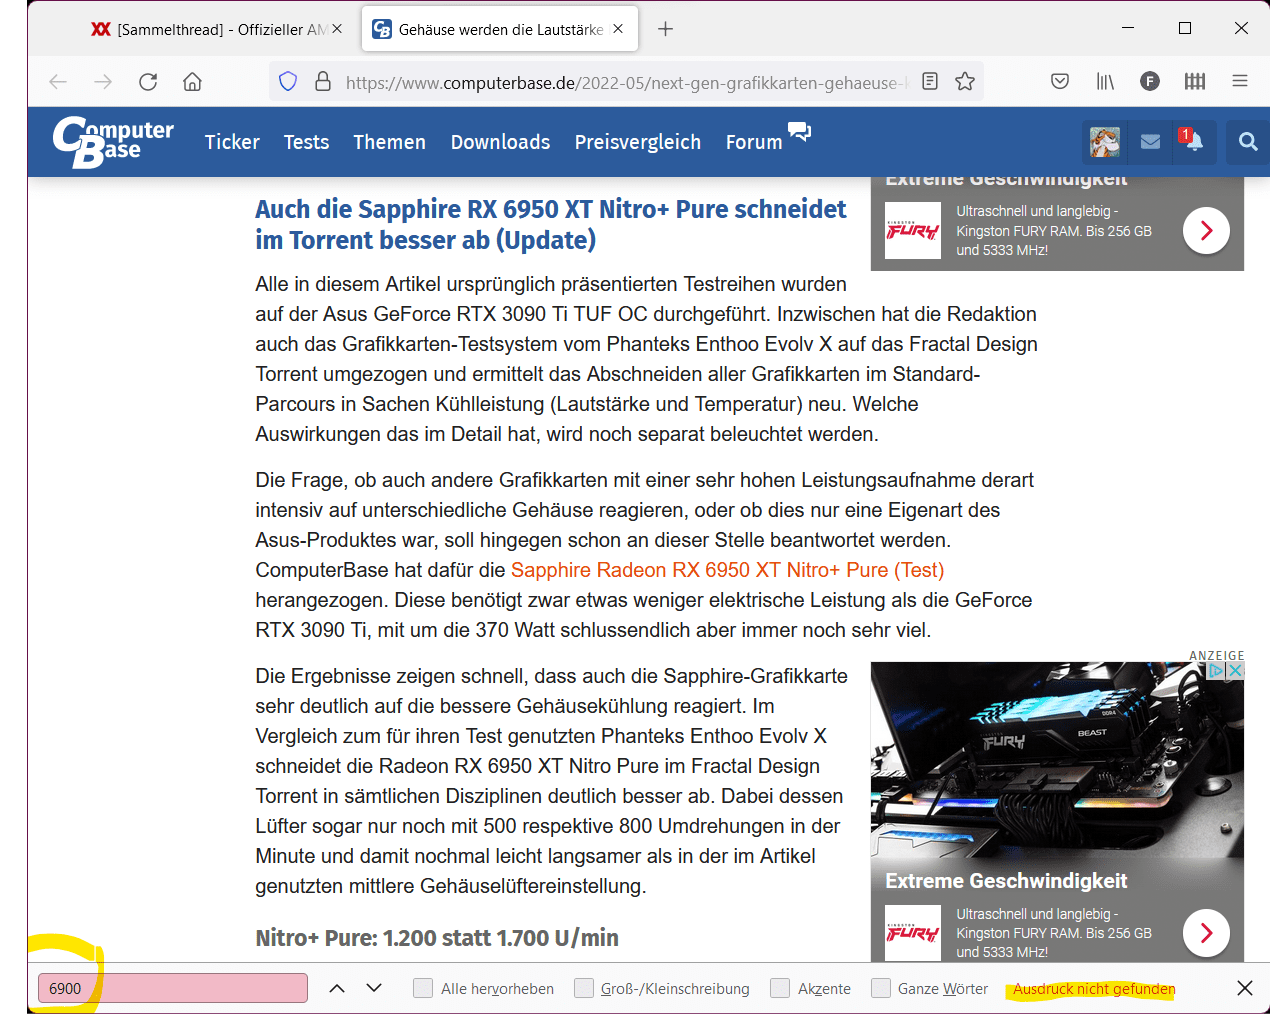This screenshot has height=1023, width=1270.
Task: Click the Kingston FURY RAM ad image
Action: pos(1057,760)
